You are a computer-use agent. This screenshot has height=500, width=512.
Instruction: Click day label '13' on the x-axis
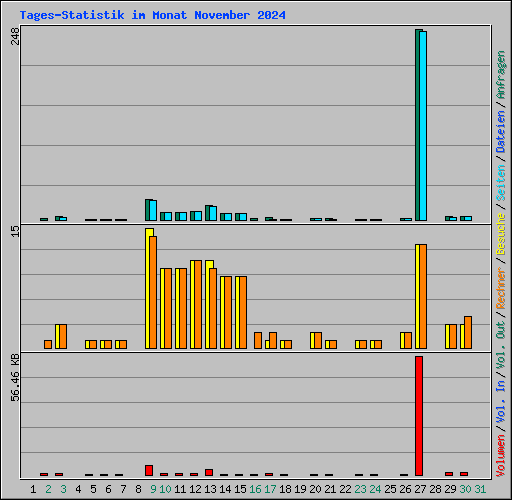coord(210,489)
